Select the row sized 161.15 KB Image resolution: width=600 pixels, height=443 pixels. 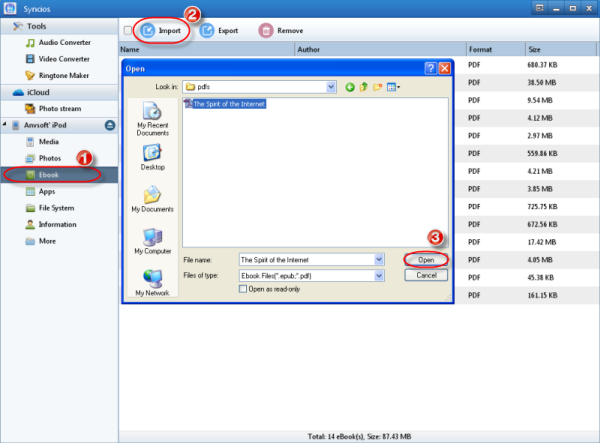[526, 295]
